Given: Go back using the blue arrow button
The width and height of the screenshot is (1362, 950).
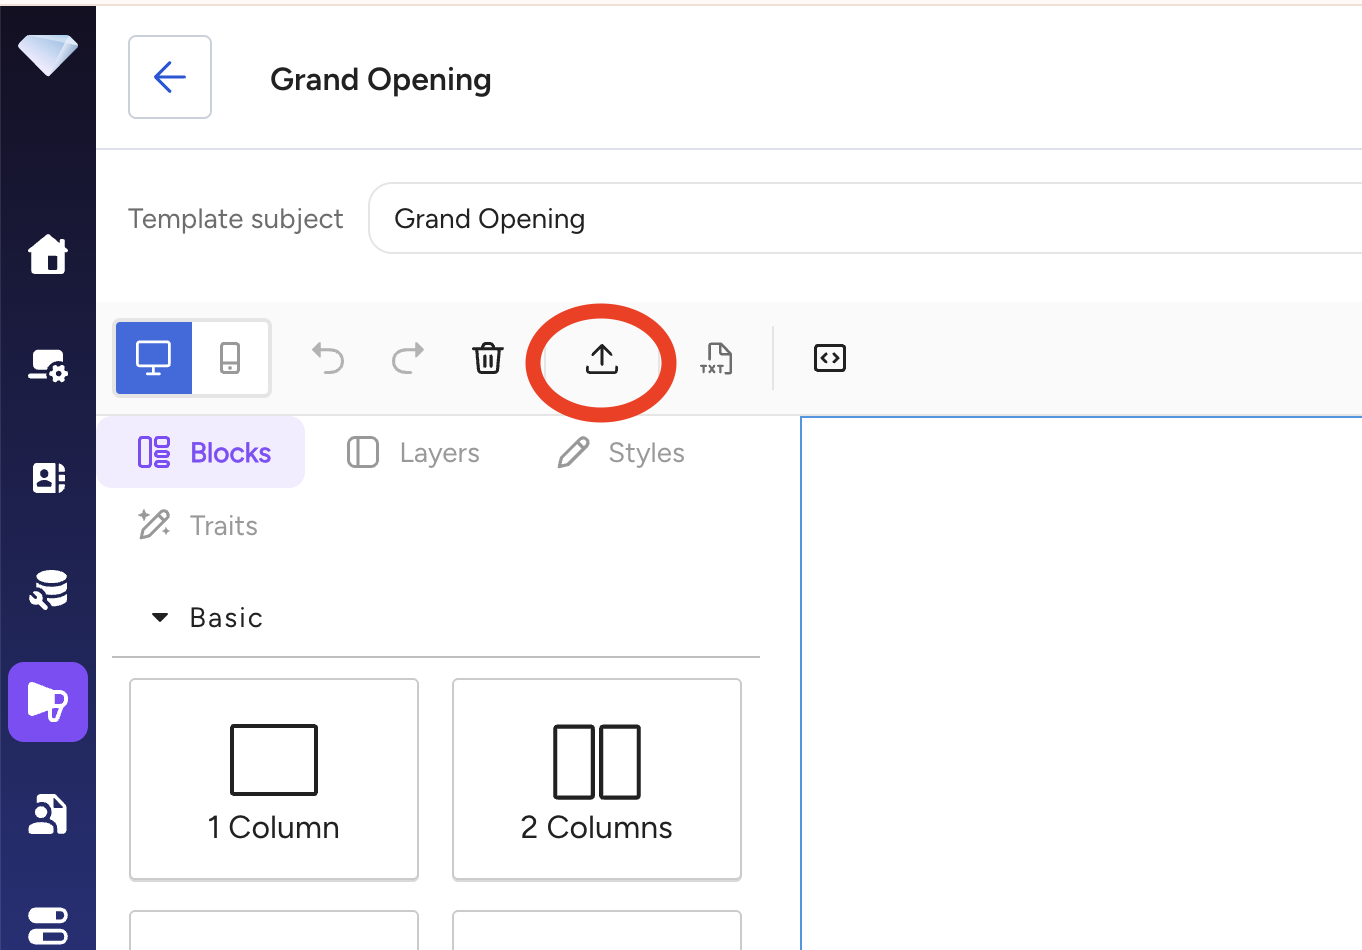Looking at the screenshot, I should click(170, 77).
